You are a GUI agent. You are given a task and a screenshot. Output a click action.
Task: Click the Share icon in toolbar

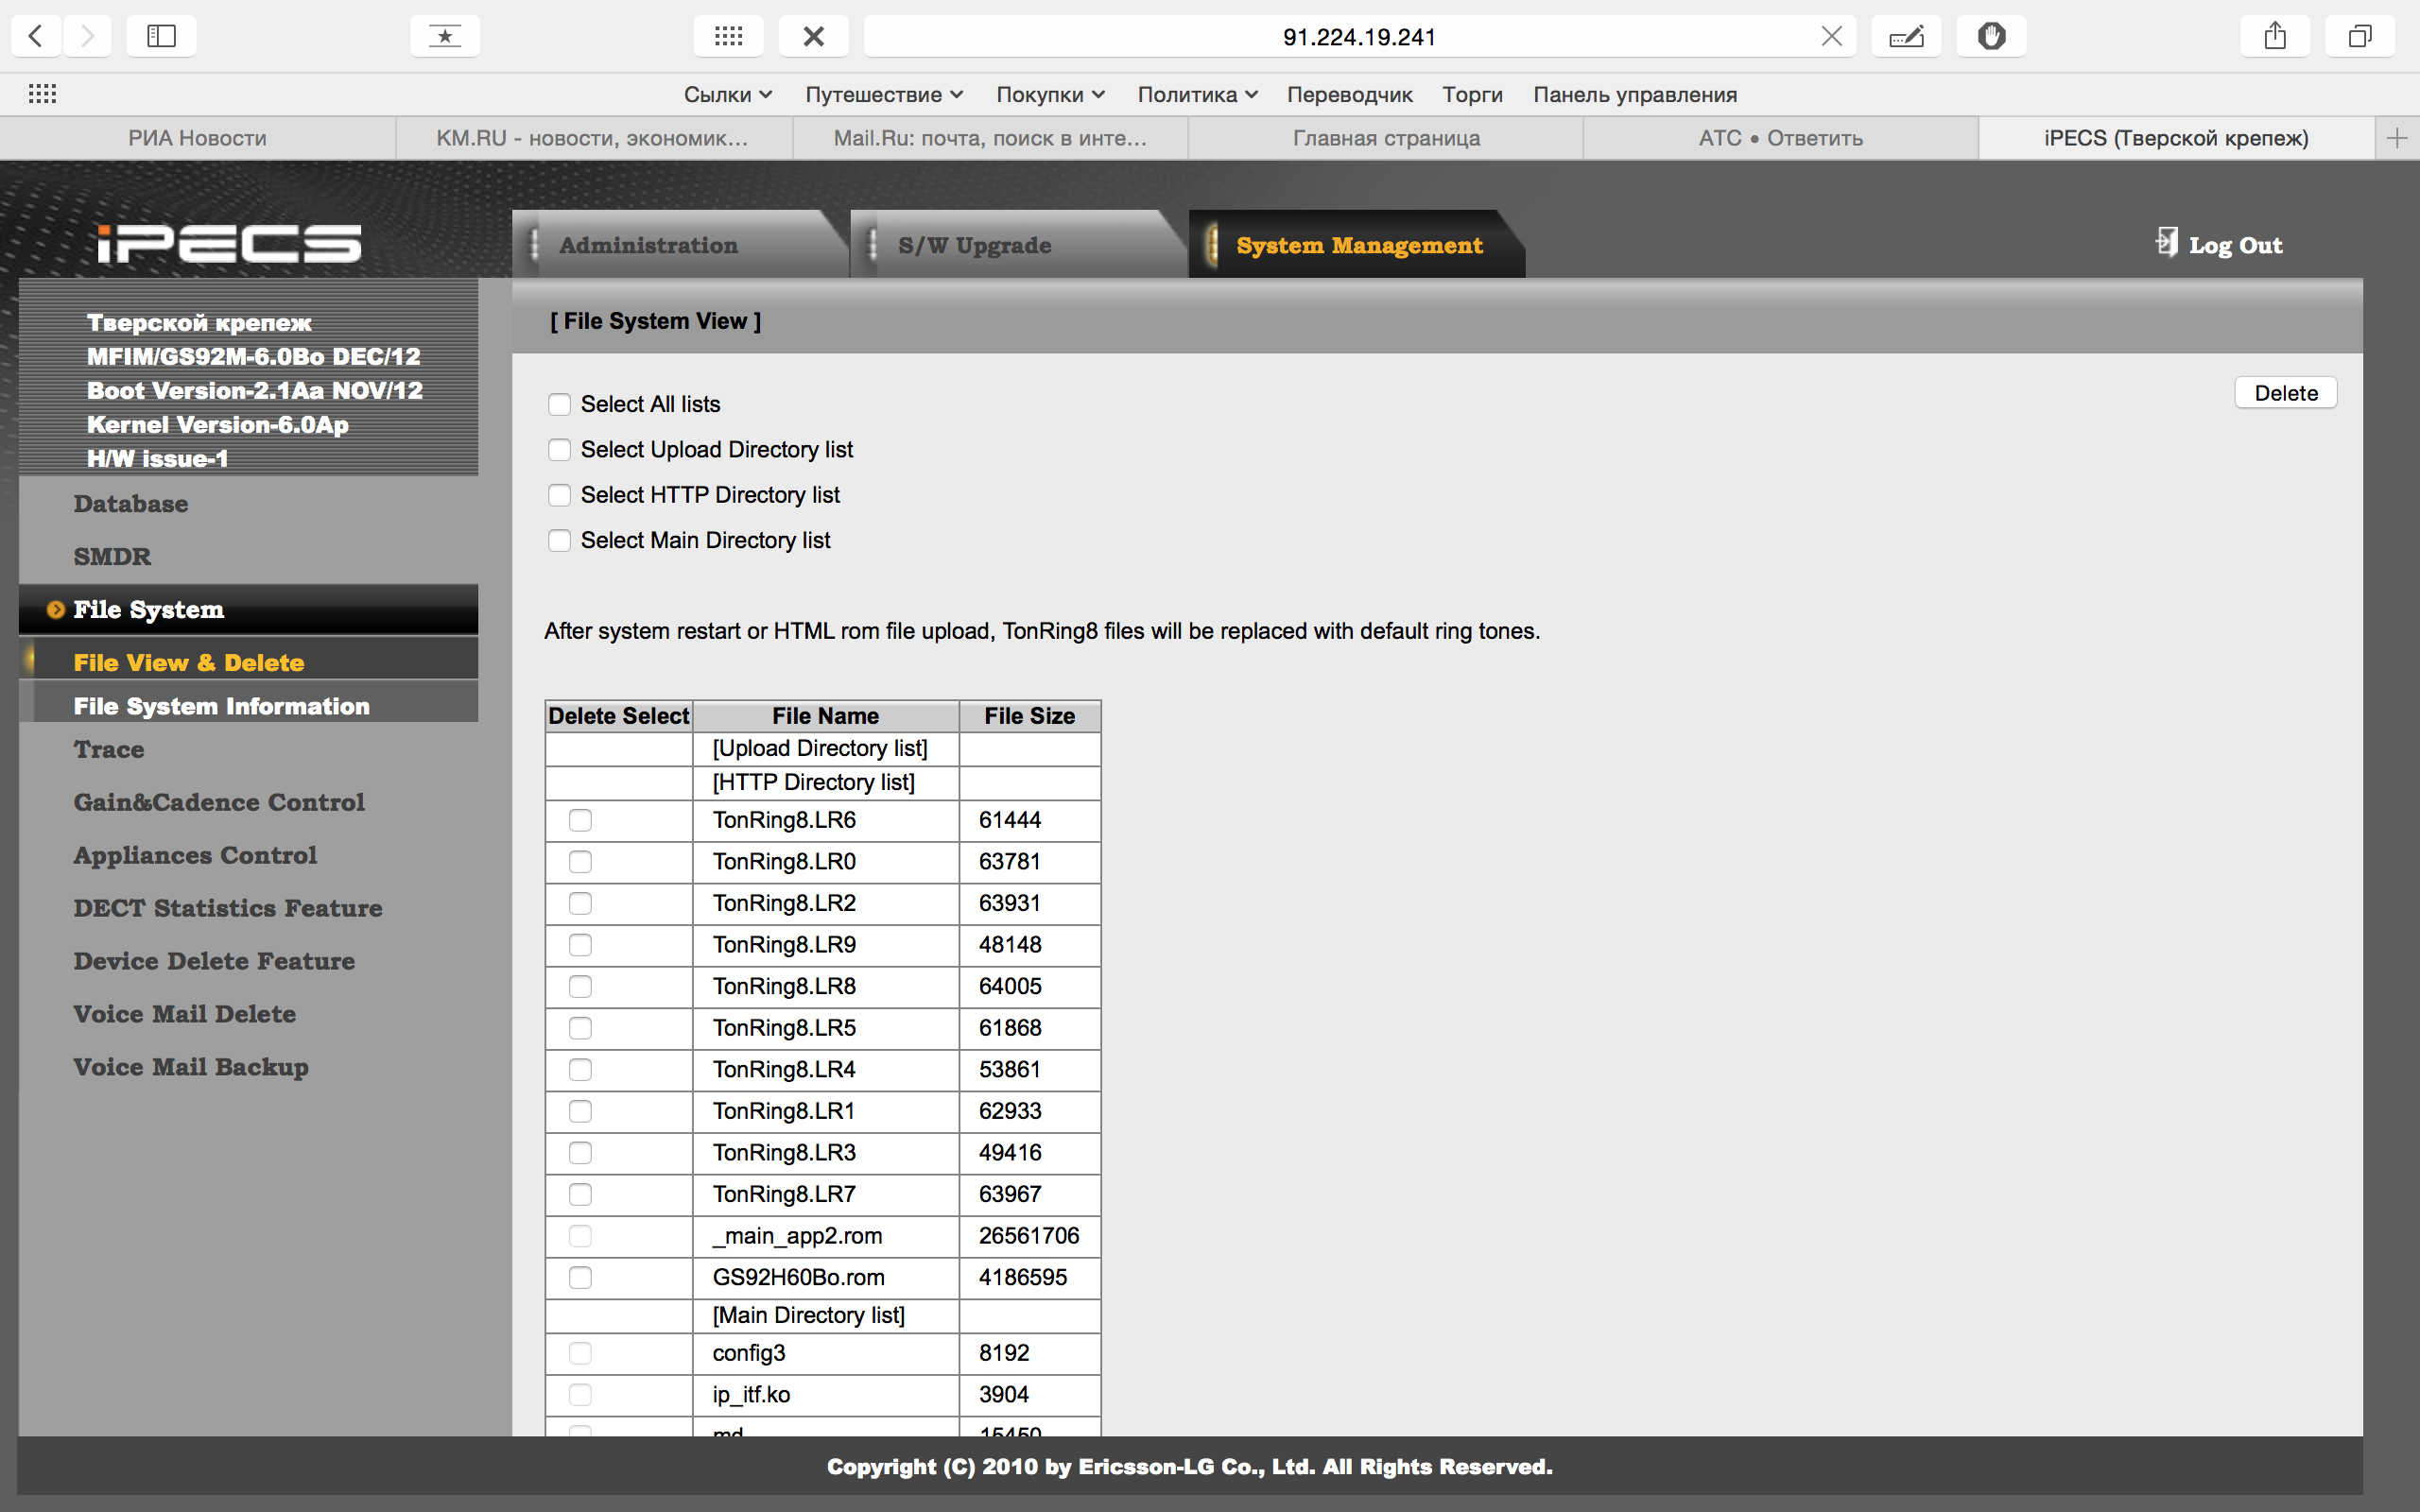pos(2275,36)
